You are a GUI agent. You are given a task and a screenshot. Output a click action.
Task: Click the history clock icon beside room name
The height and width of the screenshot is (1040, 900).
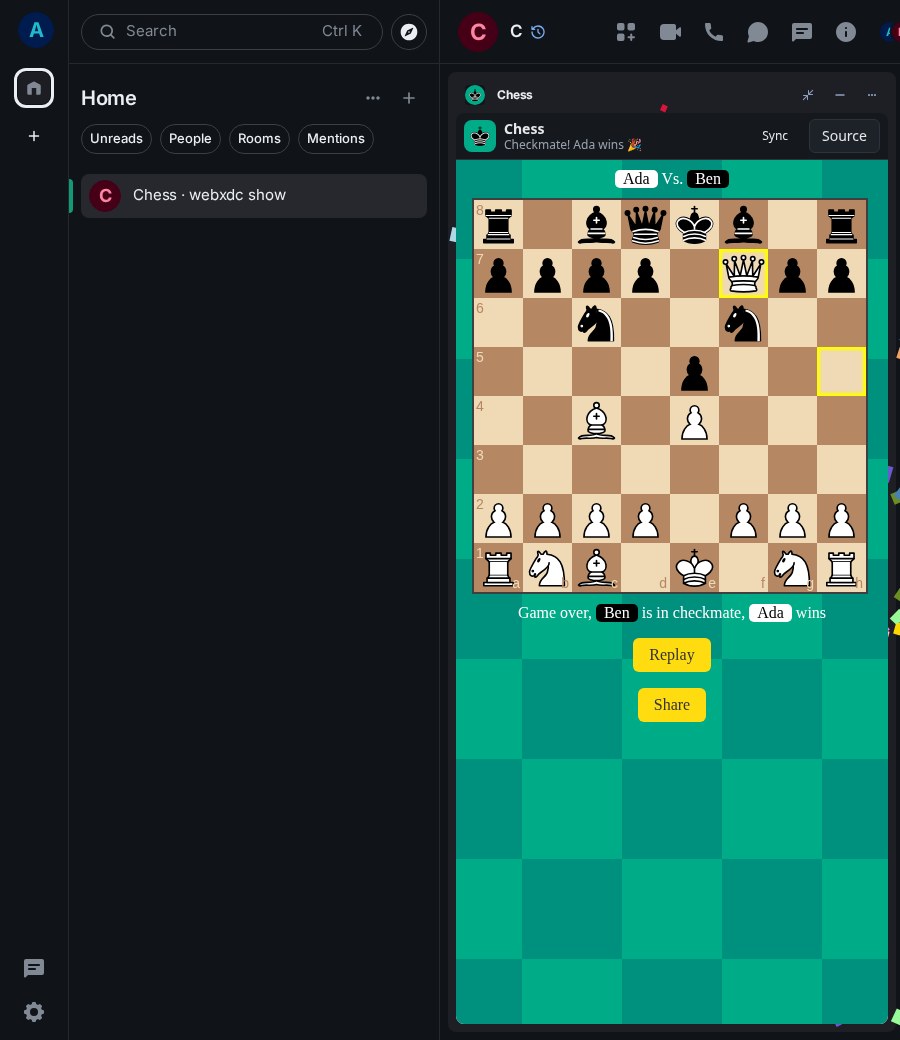538,32
